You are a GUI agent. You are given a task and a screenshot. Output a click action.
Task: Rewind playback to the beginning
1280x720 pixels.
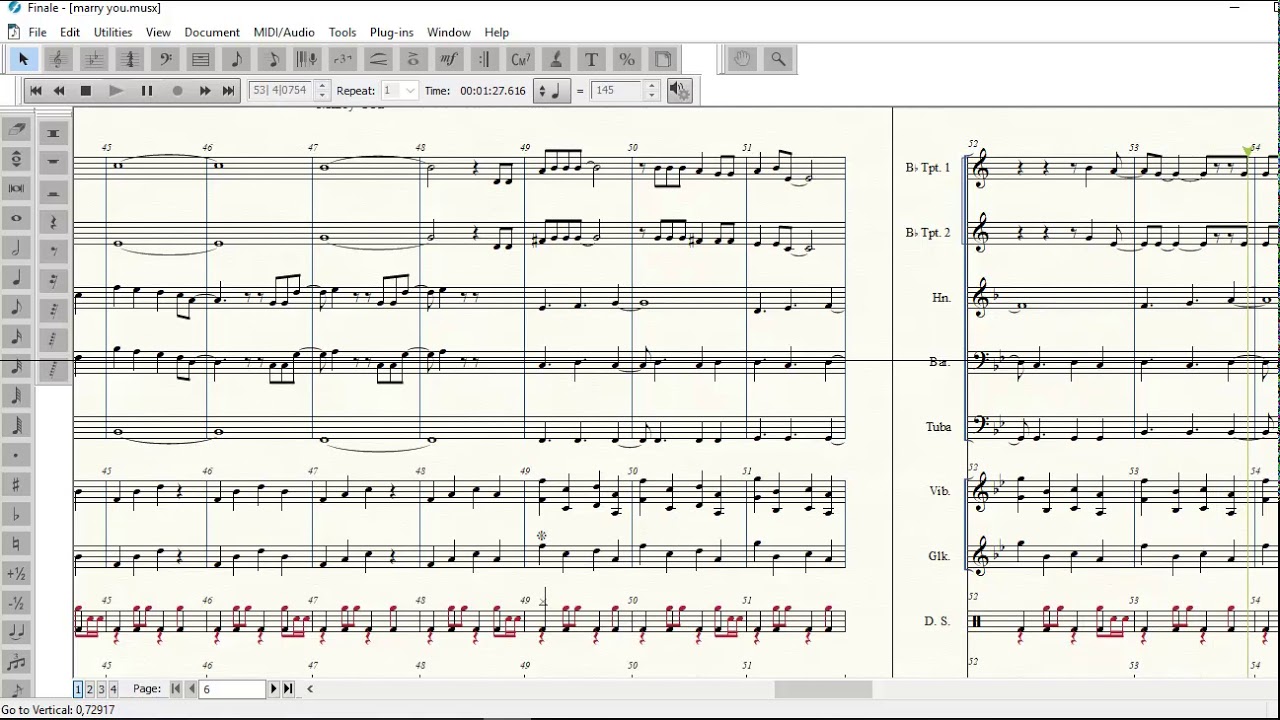point(36,91)
